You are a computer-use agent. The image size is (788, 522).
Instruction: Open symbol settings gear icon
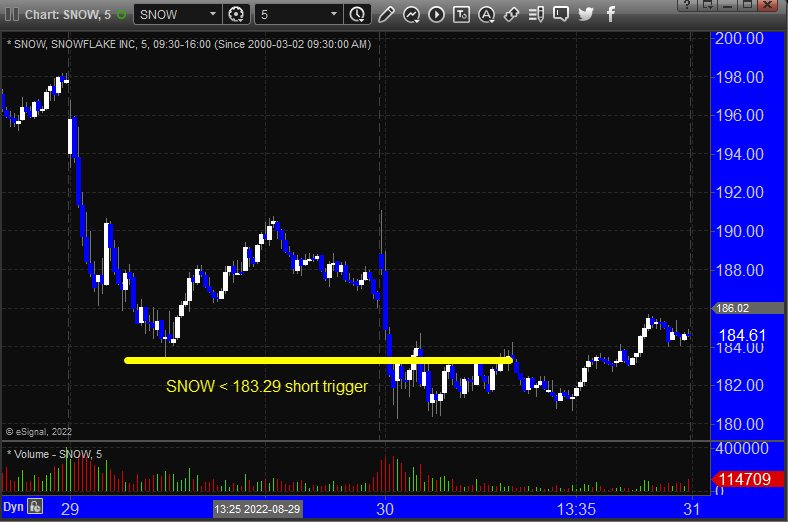click(x=236, y=15)
